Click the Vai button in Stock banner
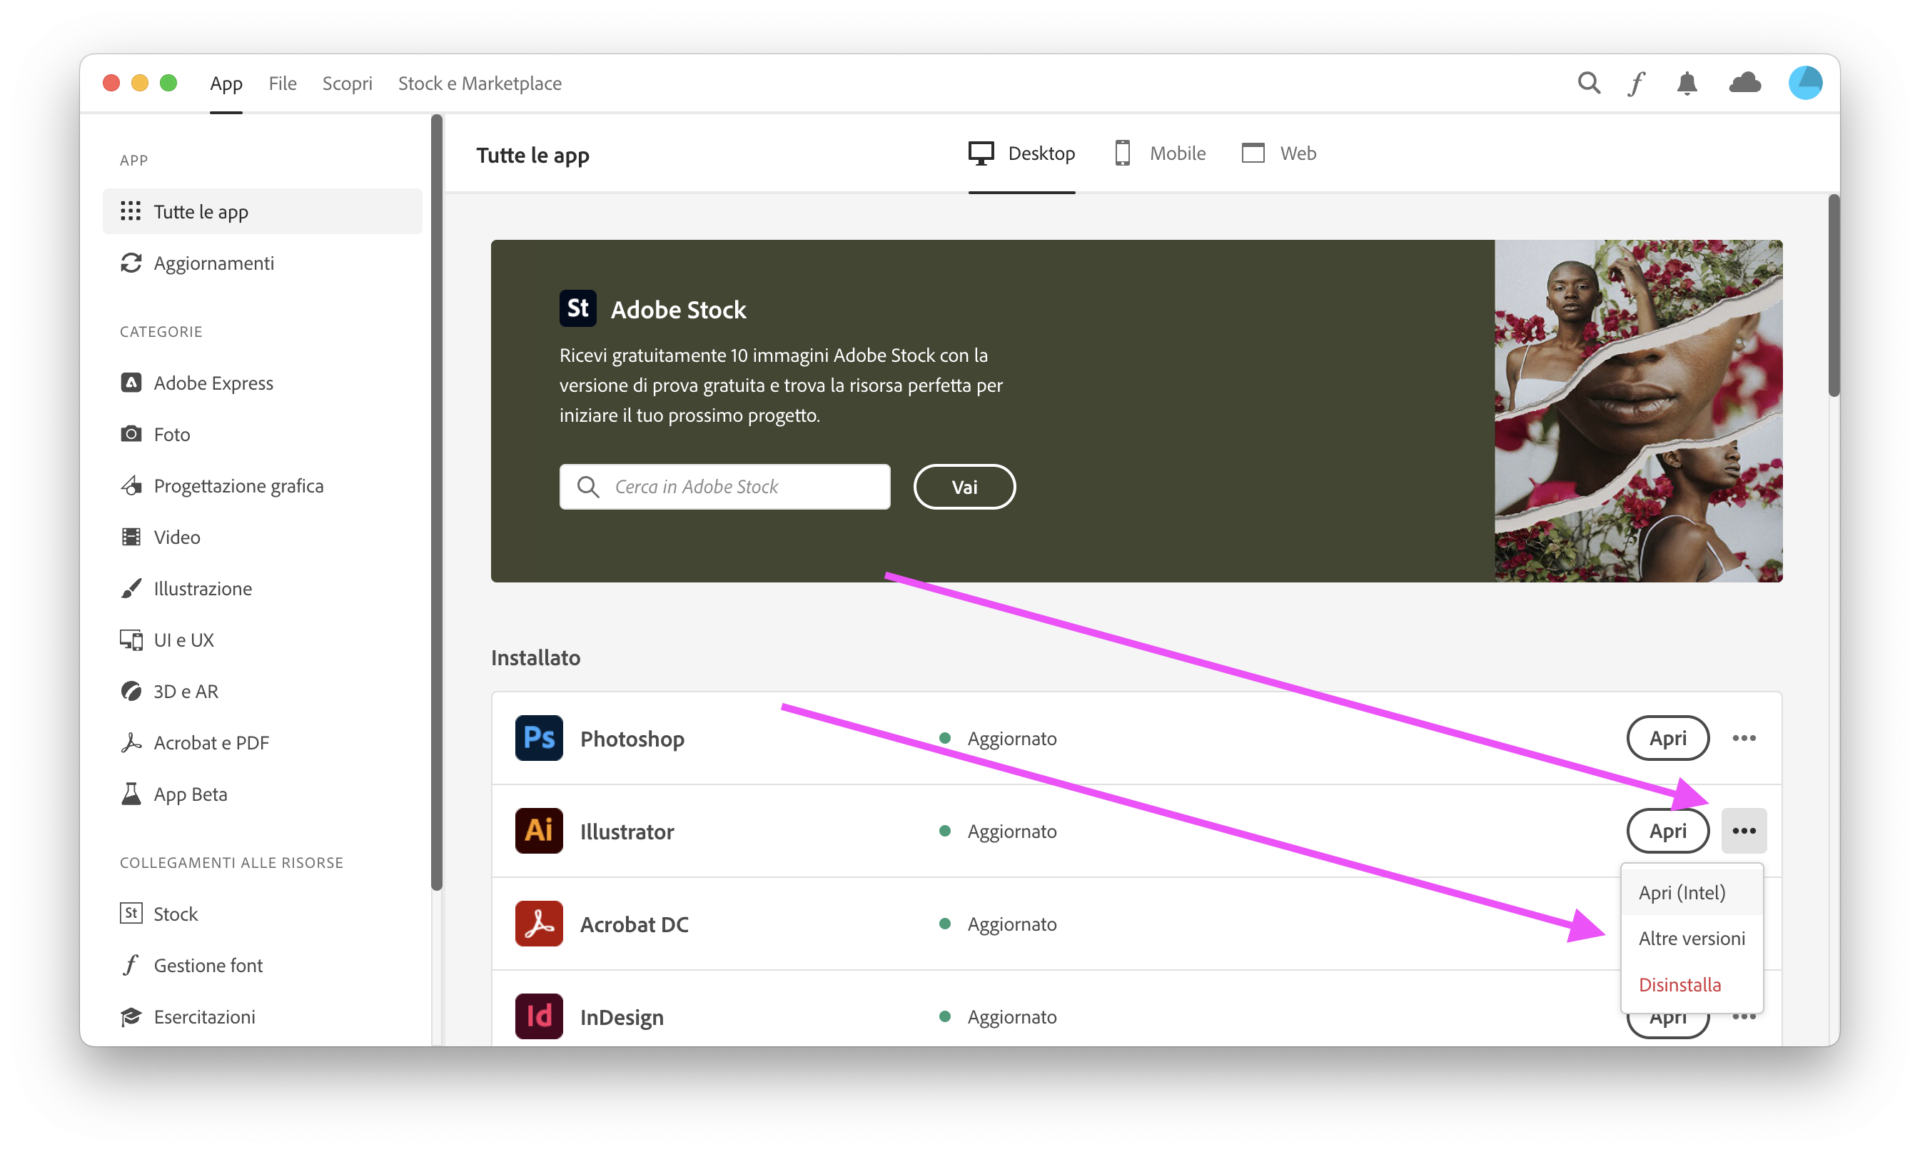Screen dimensions: 1920x1152 964,487
